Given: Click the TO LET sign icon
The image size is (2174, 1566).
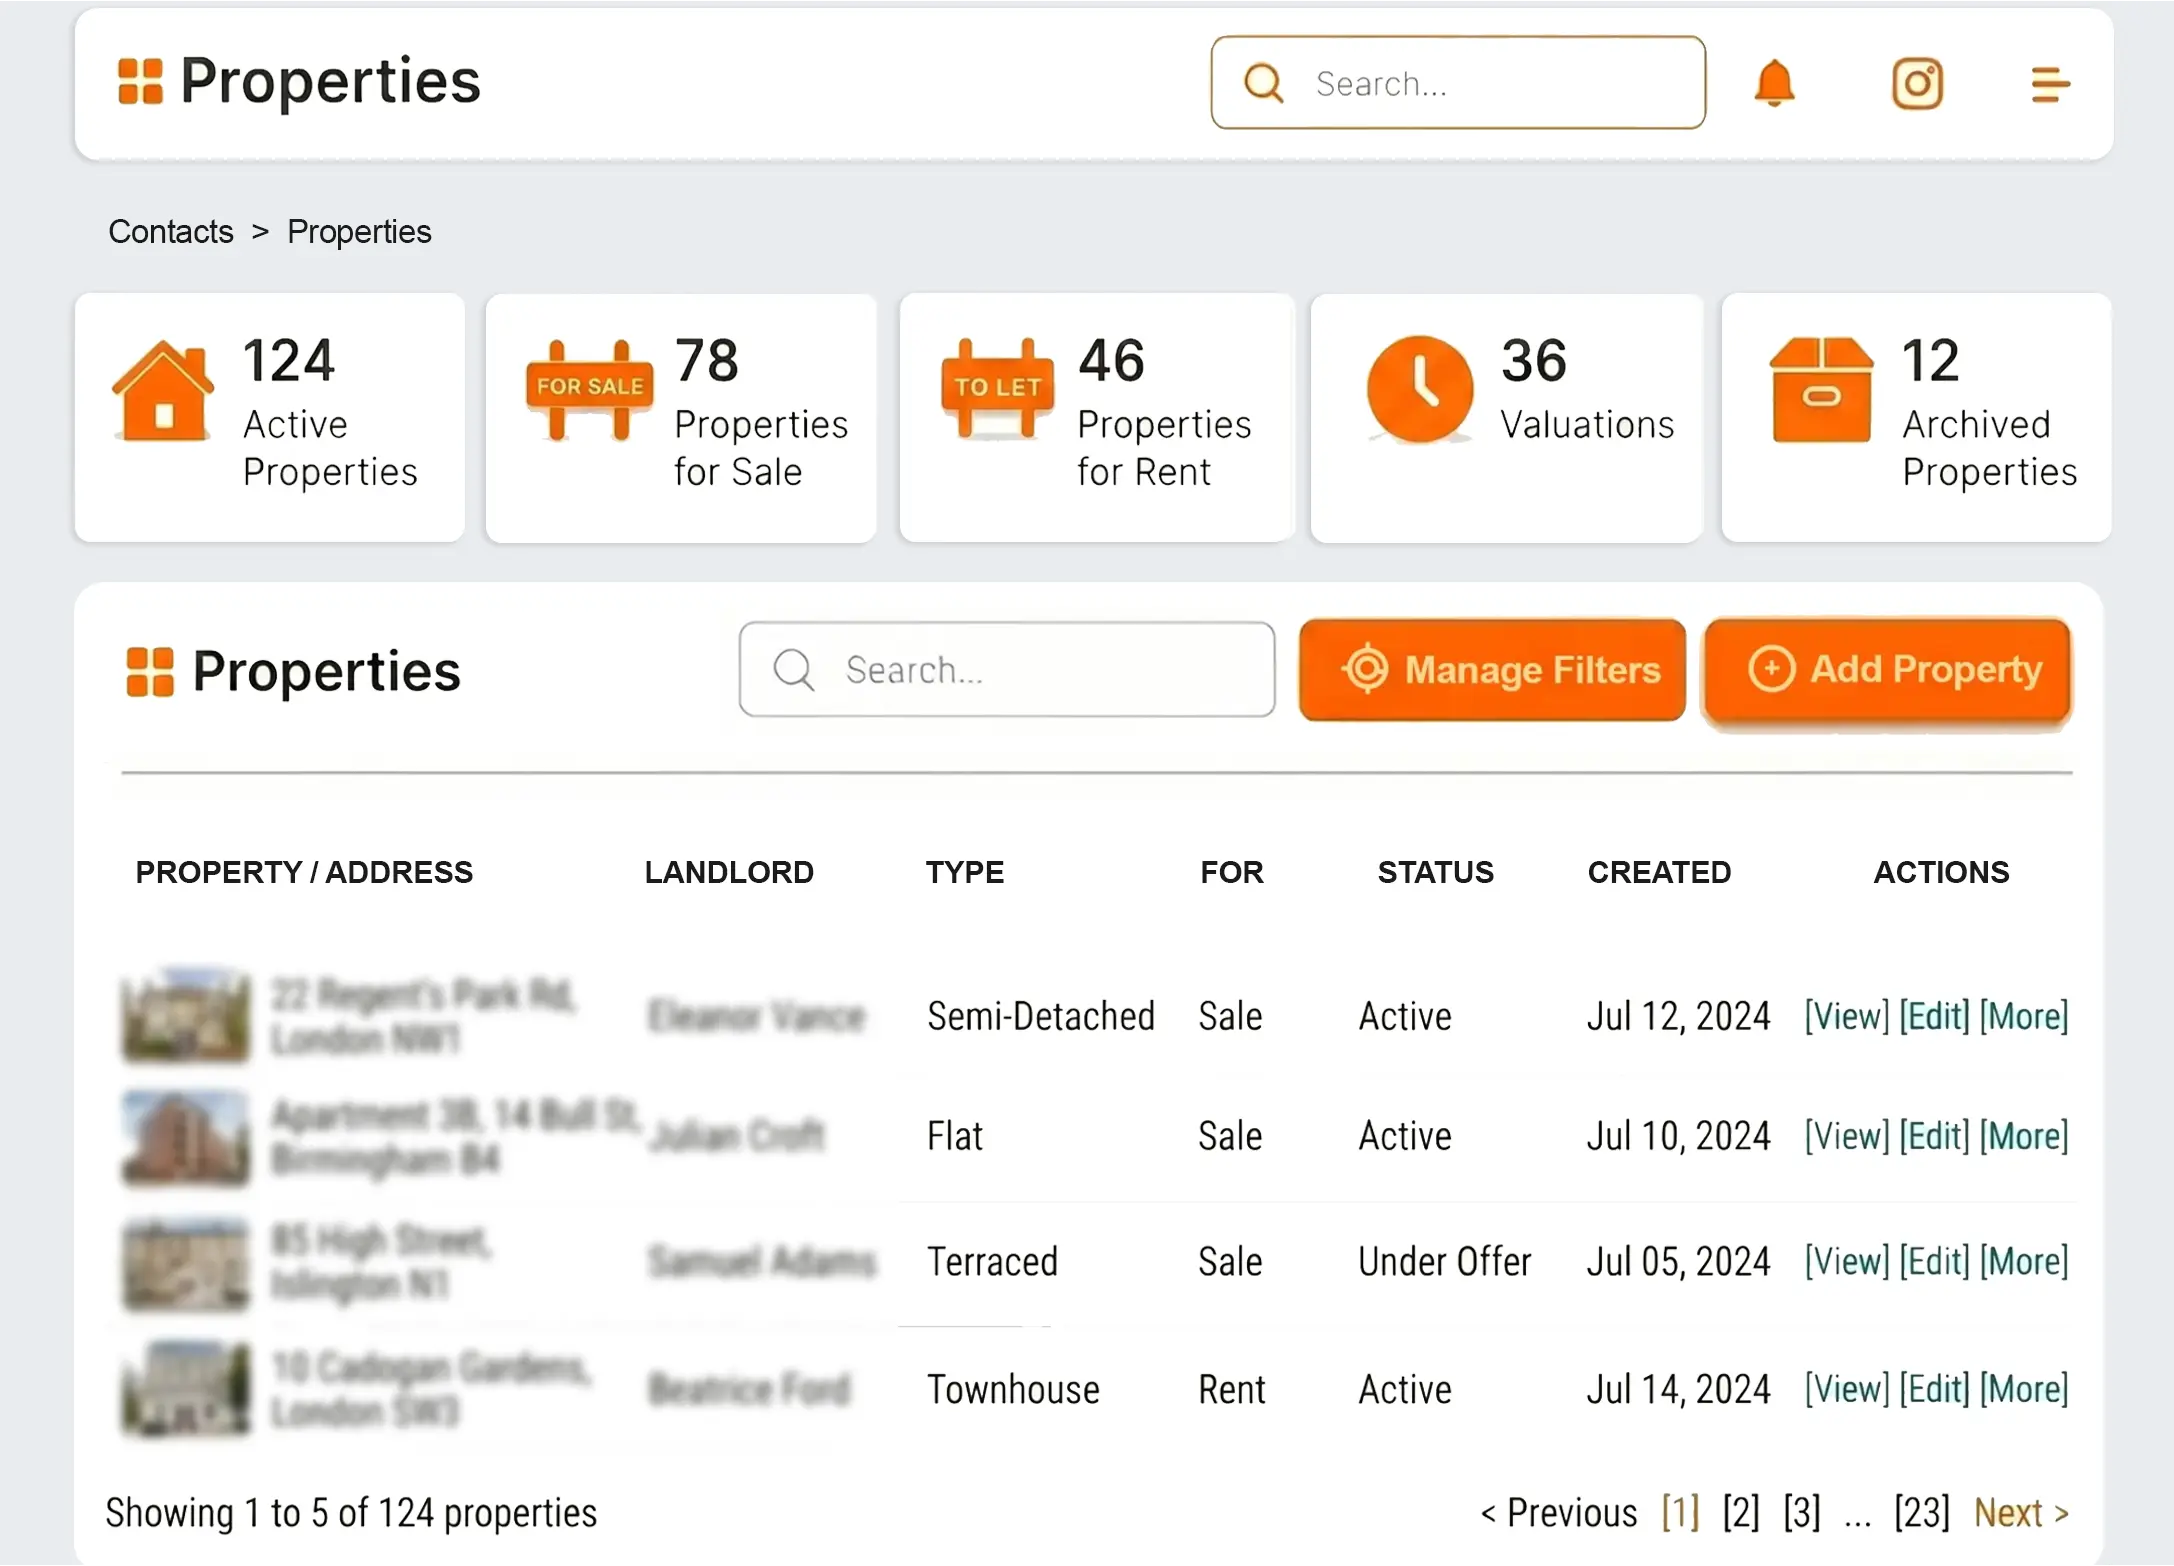Looking at the screenshot, I should click(997, 390).
